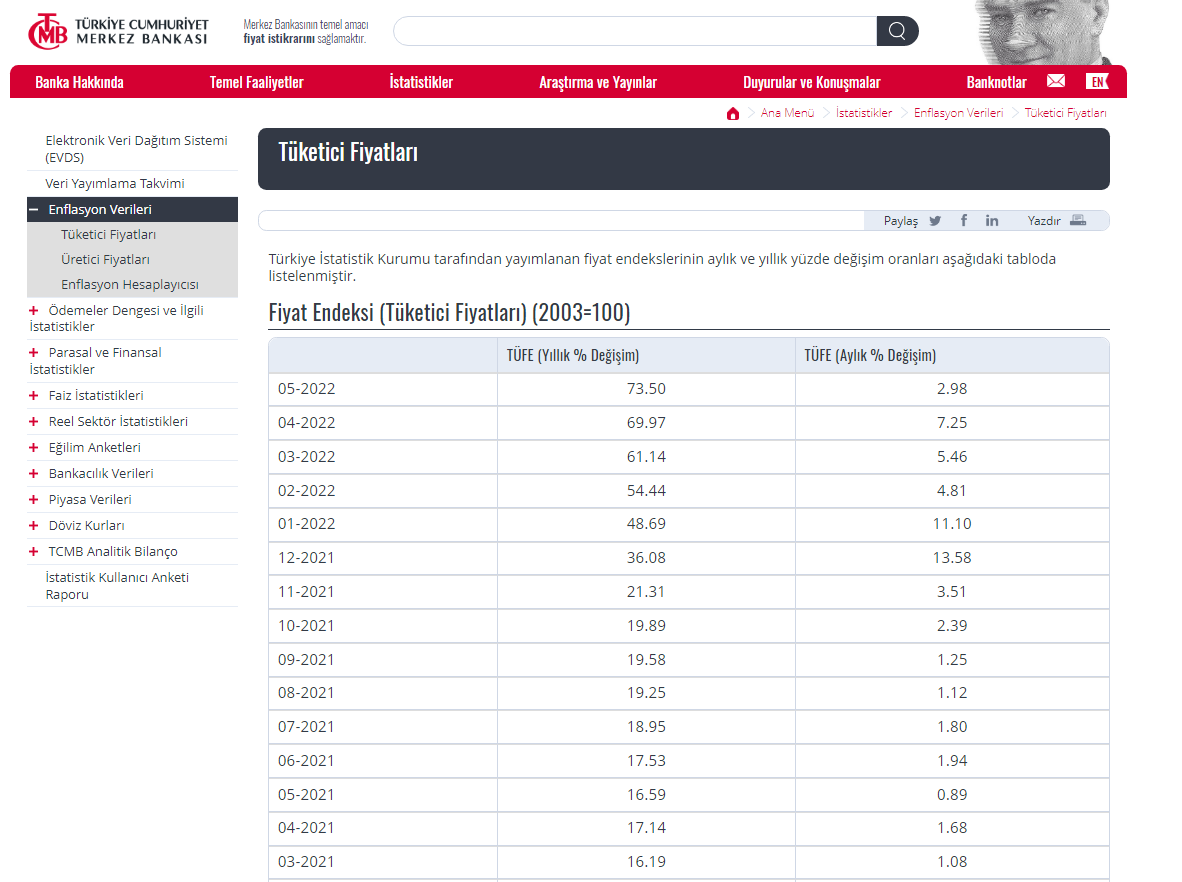The width and height of the screenshot is (1182, 882).
Task: Click the printer icon next to Yazdır
Action: coord(1077,221)
